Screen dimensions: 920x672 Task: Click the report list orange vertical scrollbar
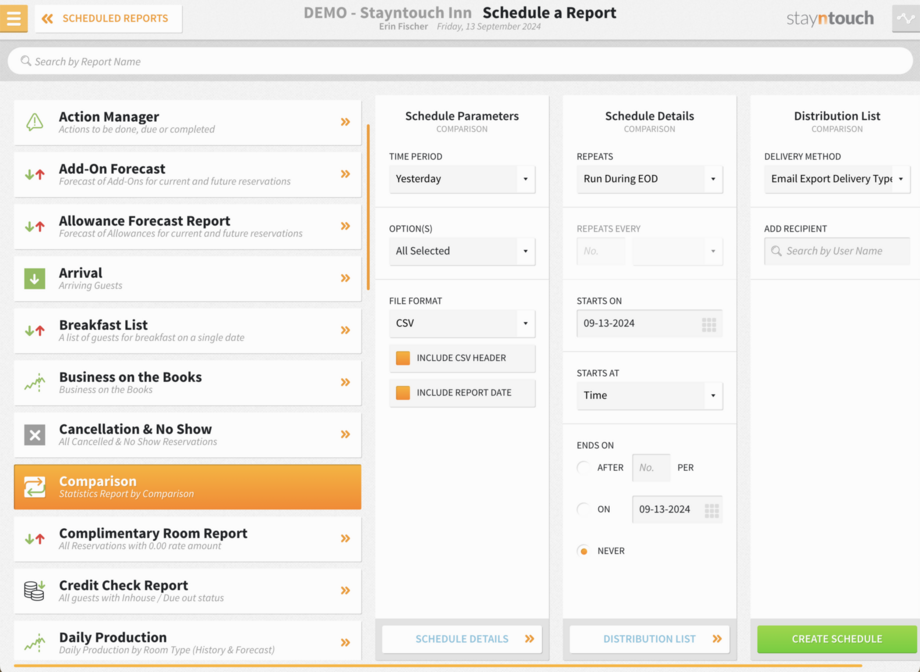(368, 207)
